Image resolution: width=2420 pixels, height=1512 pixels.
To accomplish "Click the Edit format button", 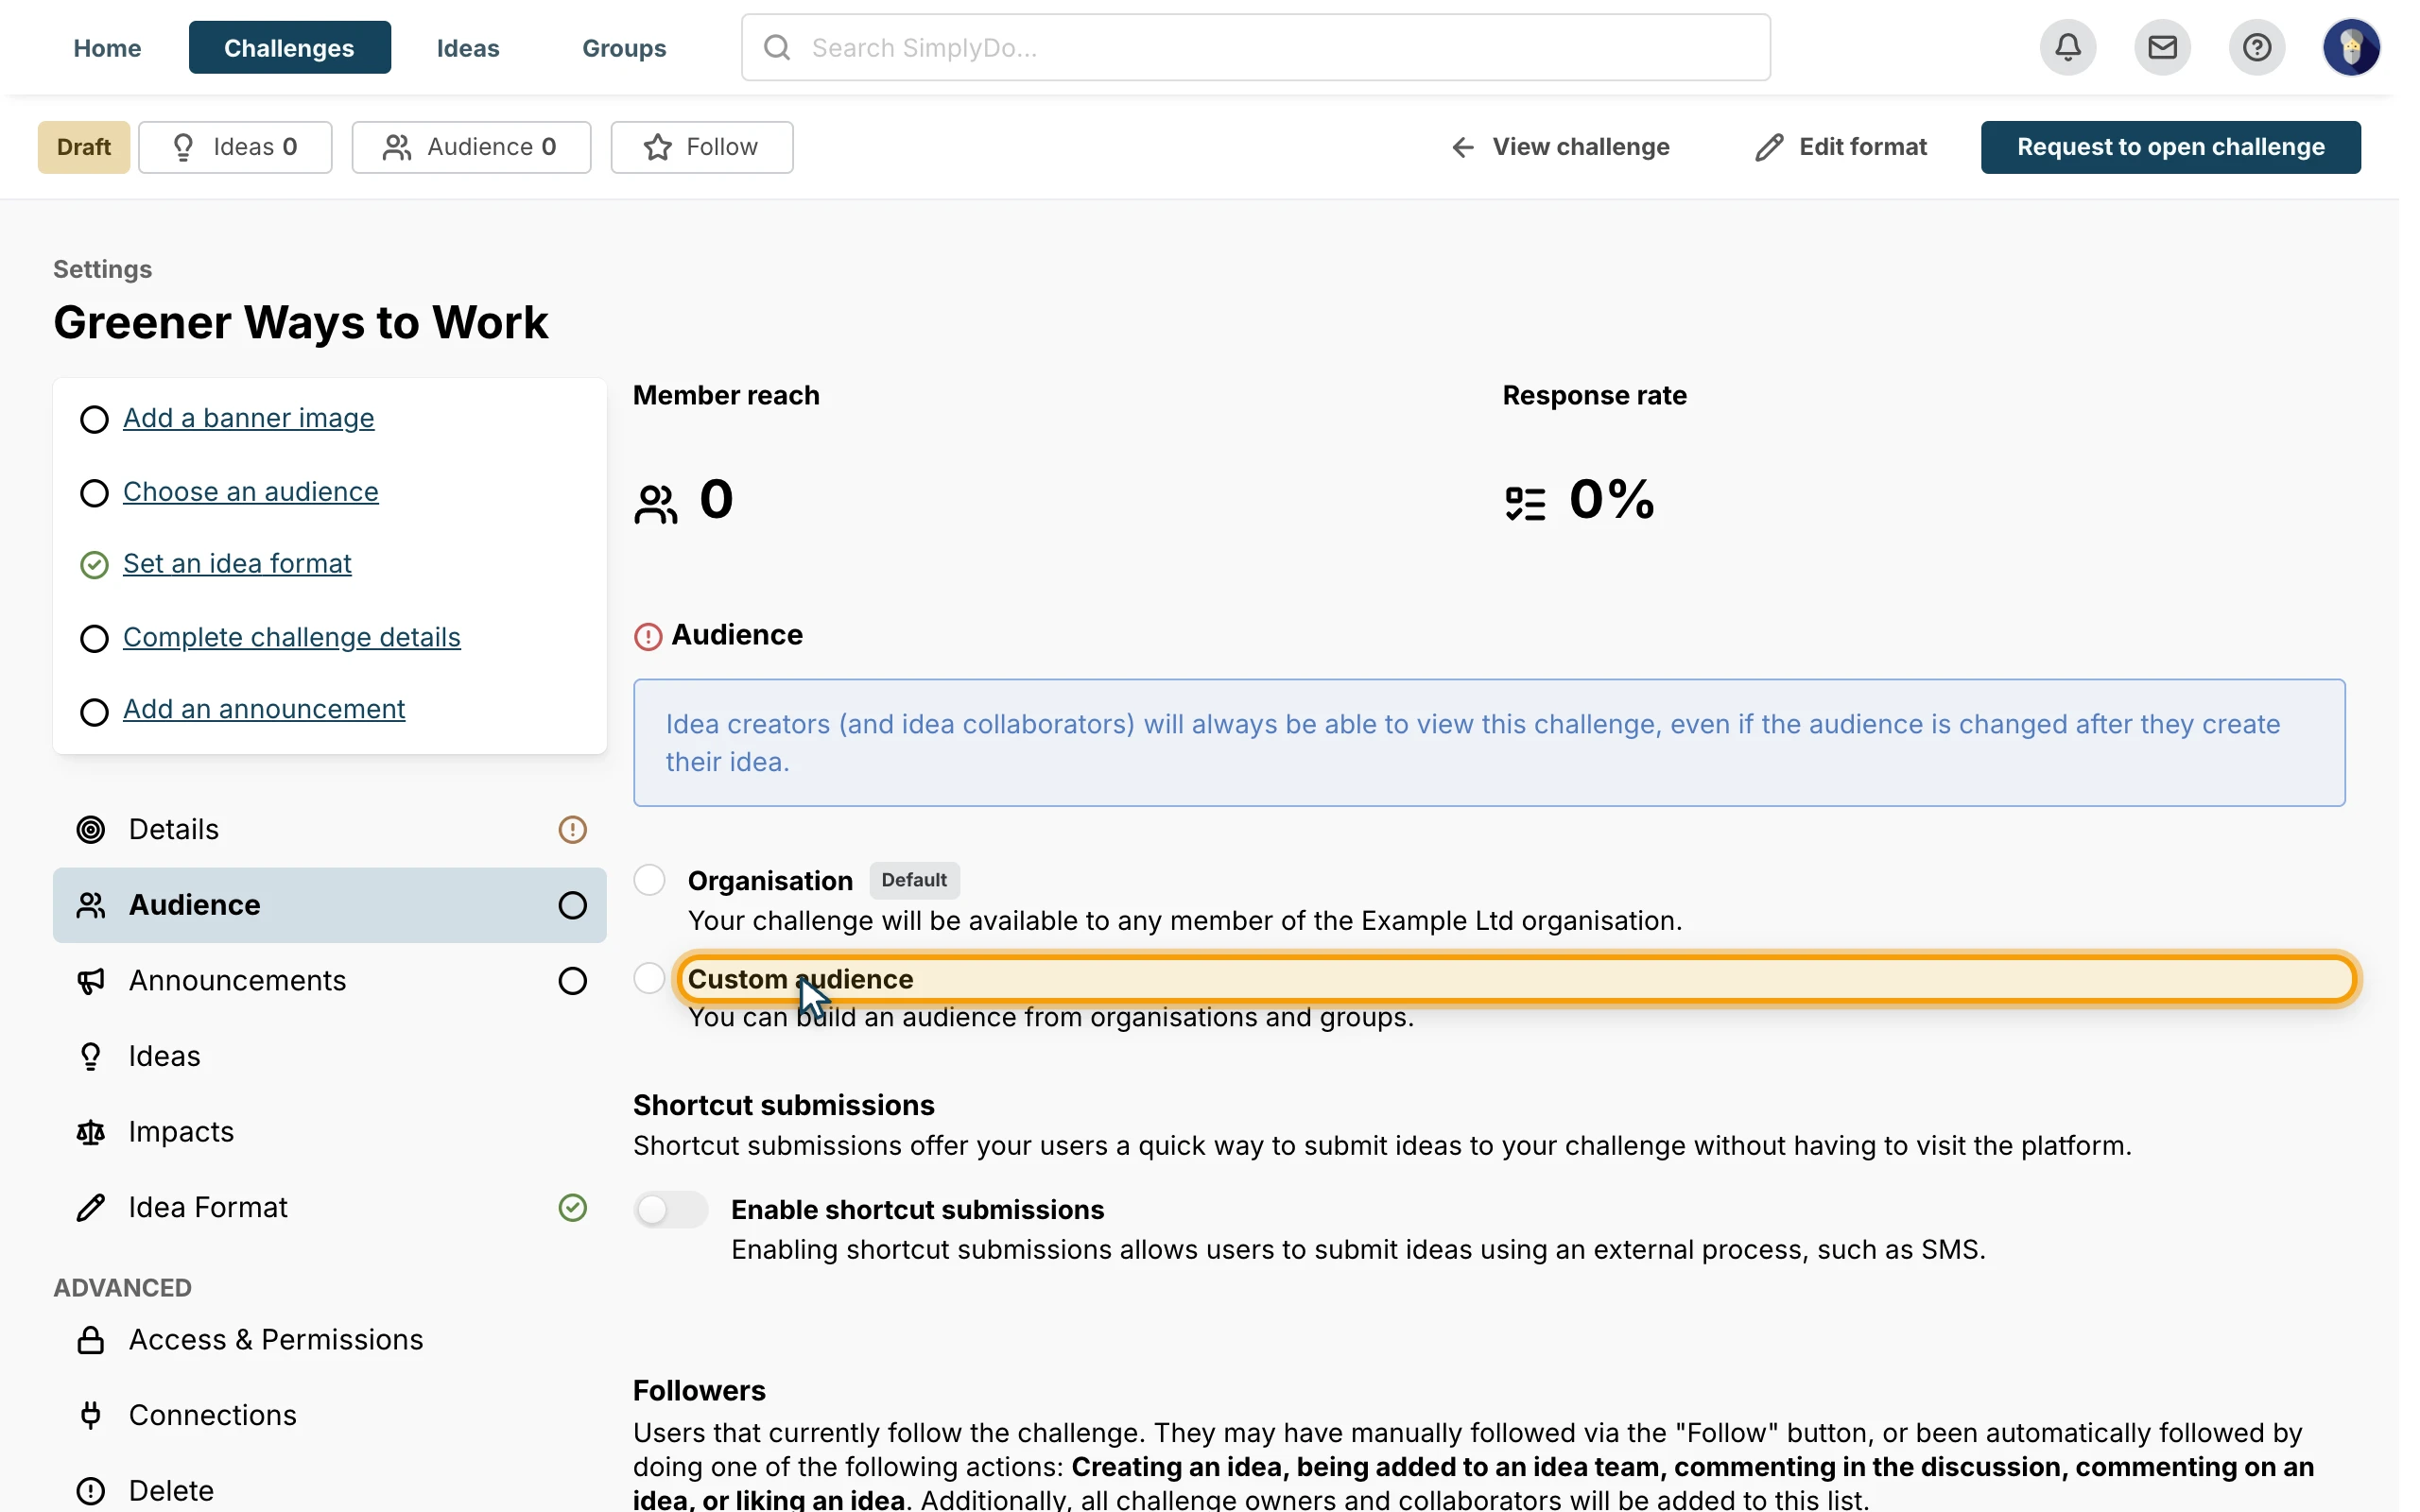I will tap(1841, 147).
